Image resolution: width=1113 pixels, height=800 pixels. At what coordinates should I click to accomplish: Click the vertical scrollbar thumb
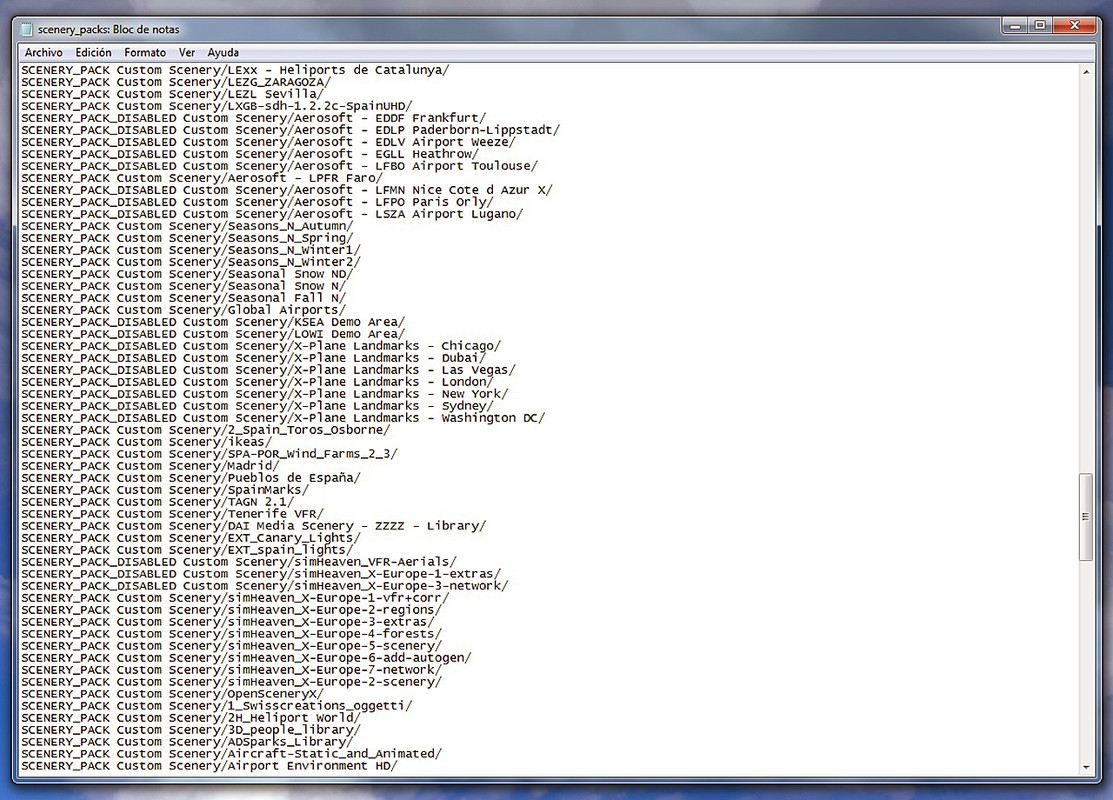coord(1086,517)
